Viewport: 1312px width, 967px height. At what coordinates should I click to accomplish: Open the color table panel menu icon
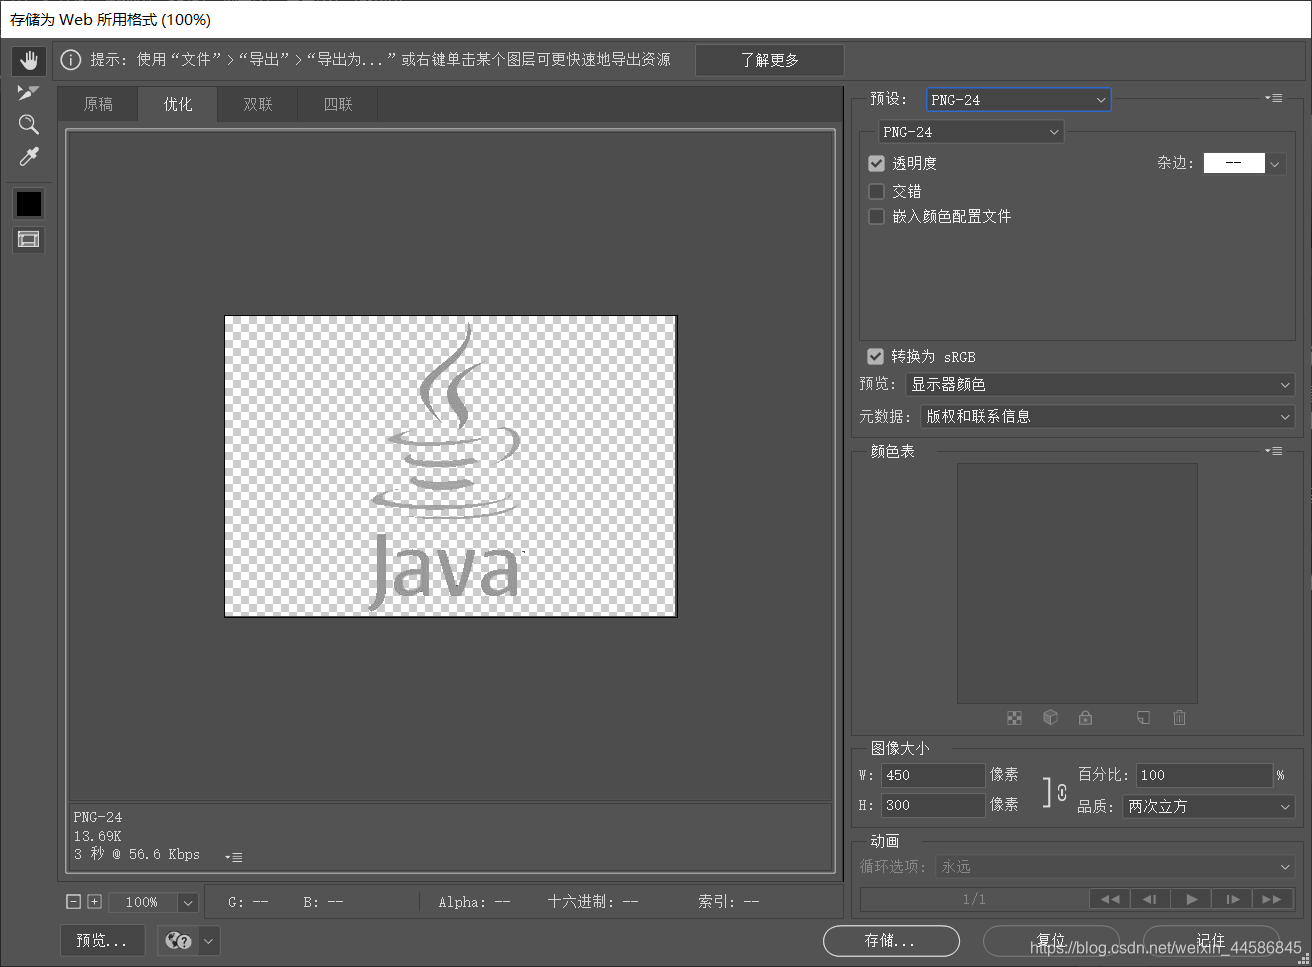1273,451
